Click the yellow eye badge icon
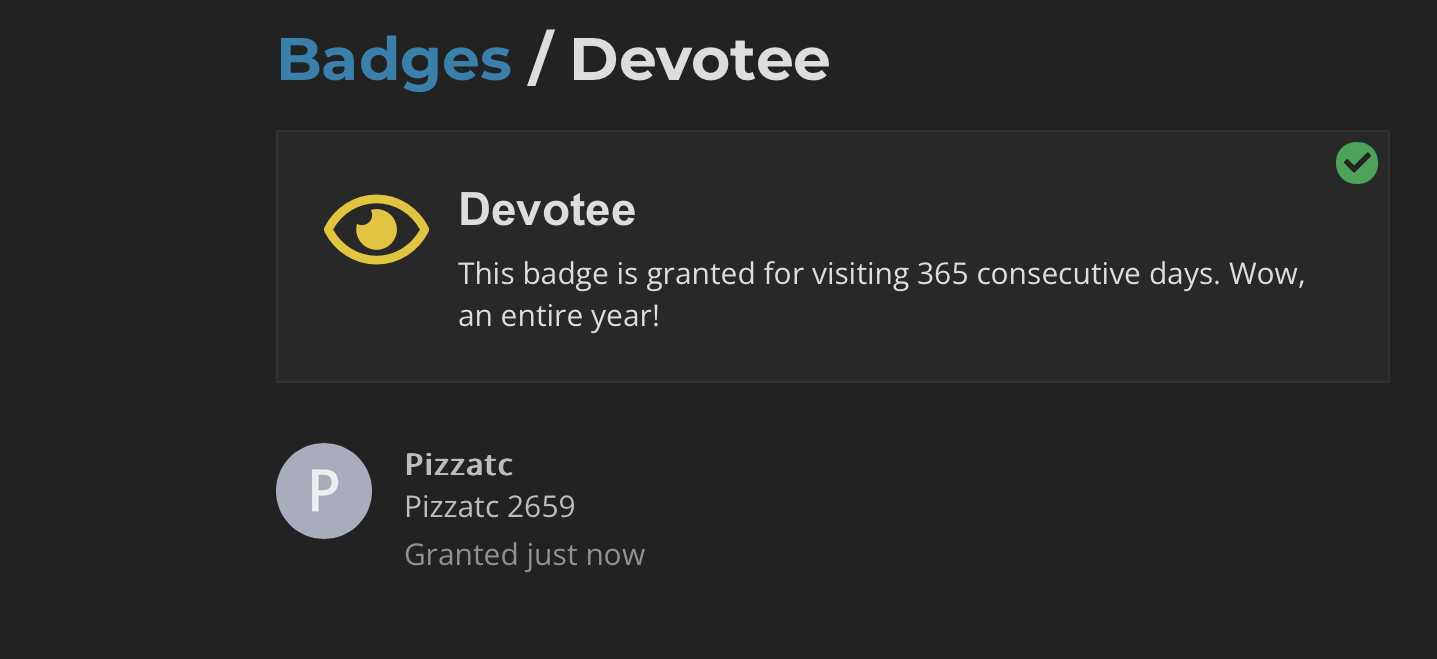Screen dimensions: 1437x659 pyautogui.click(x=376, y=230)
